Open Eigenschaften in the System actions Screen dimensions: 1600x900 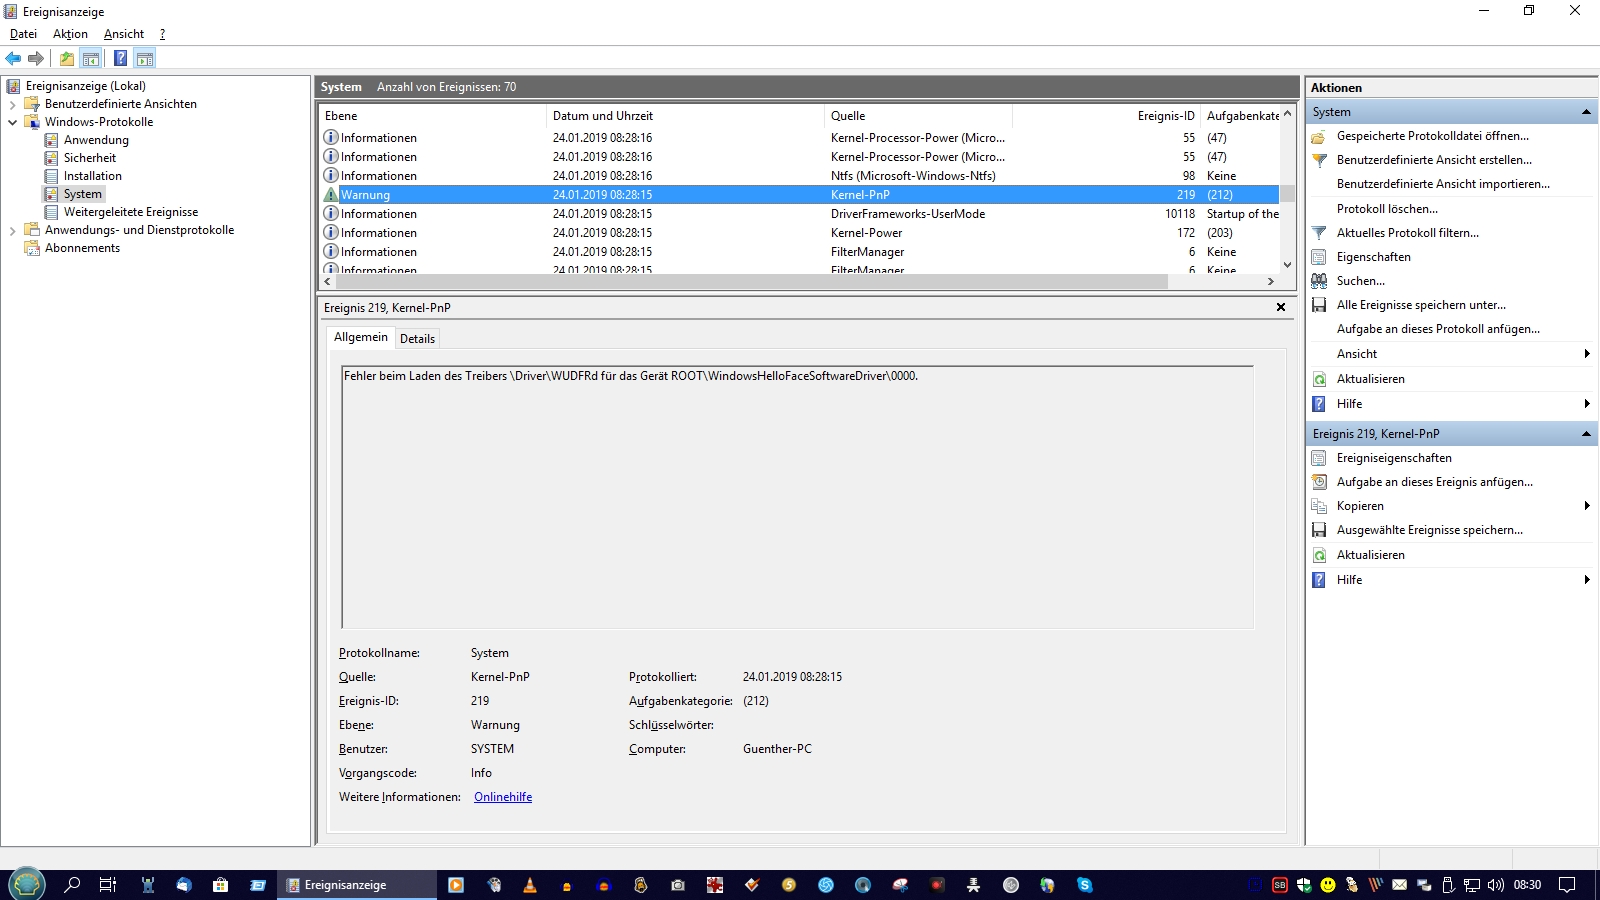pos(1373,257)
